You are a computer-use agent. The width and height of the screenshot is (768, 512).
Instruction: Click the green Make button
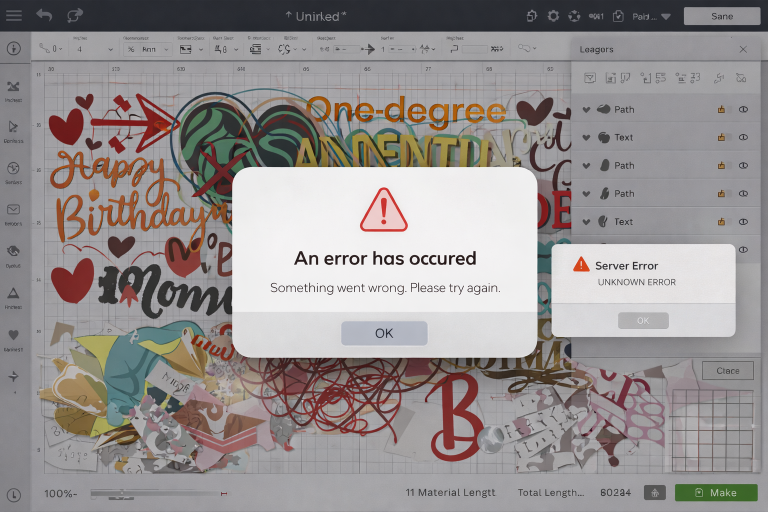point(714,492)
